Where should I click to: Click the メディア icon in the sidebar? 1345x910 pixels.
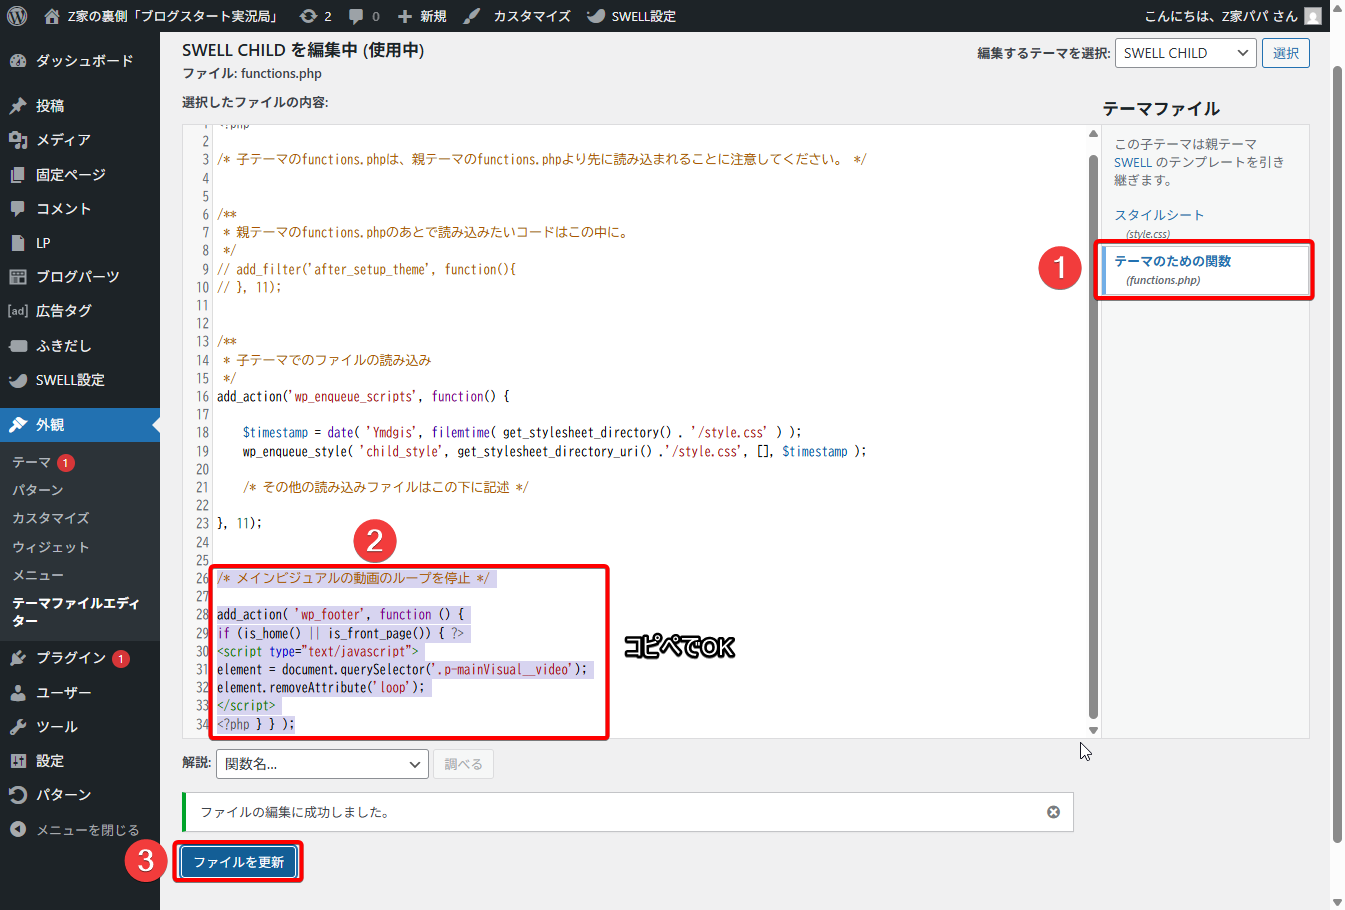18,140
